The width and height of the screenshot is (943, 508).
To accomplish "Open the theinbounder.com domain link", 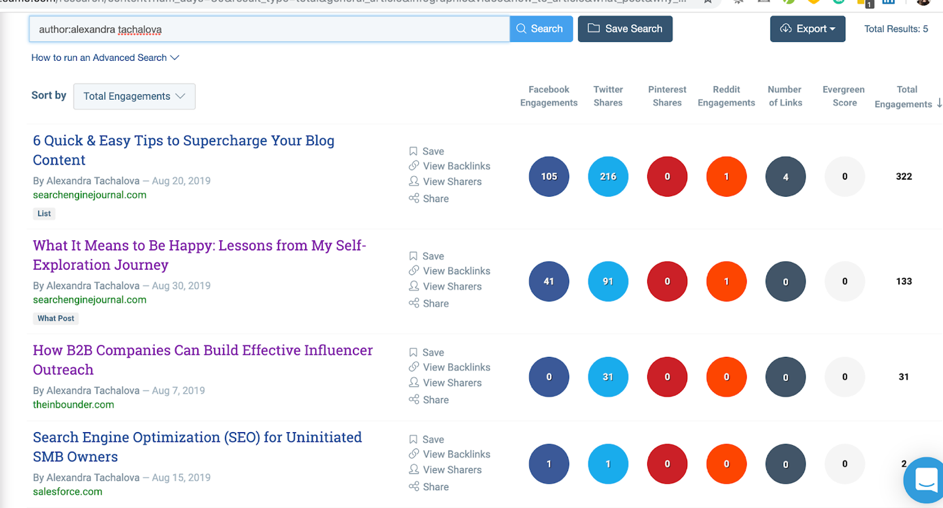I will (73, 405).
